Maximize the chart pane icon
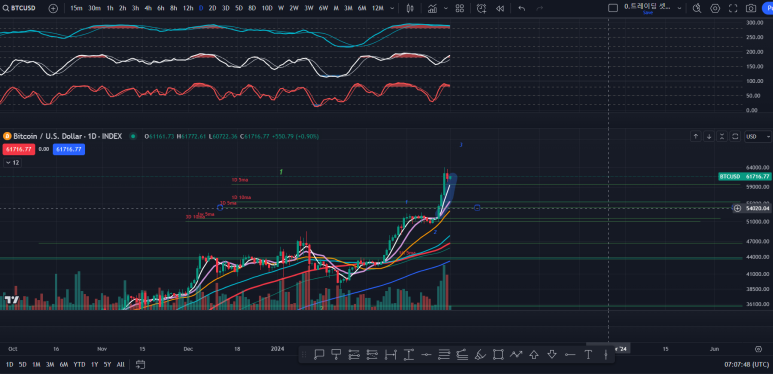The height and width of the screenshot is (374, 773). point(735,136)
